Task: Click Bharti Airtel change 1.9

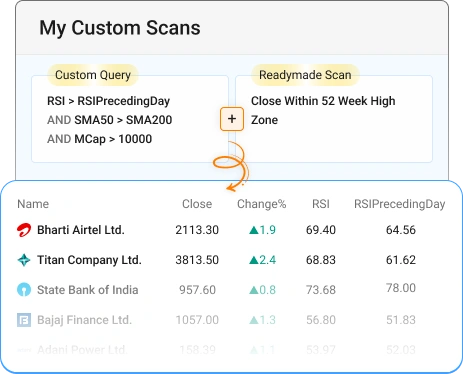Action: [x=262, y=230]
